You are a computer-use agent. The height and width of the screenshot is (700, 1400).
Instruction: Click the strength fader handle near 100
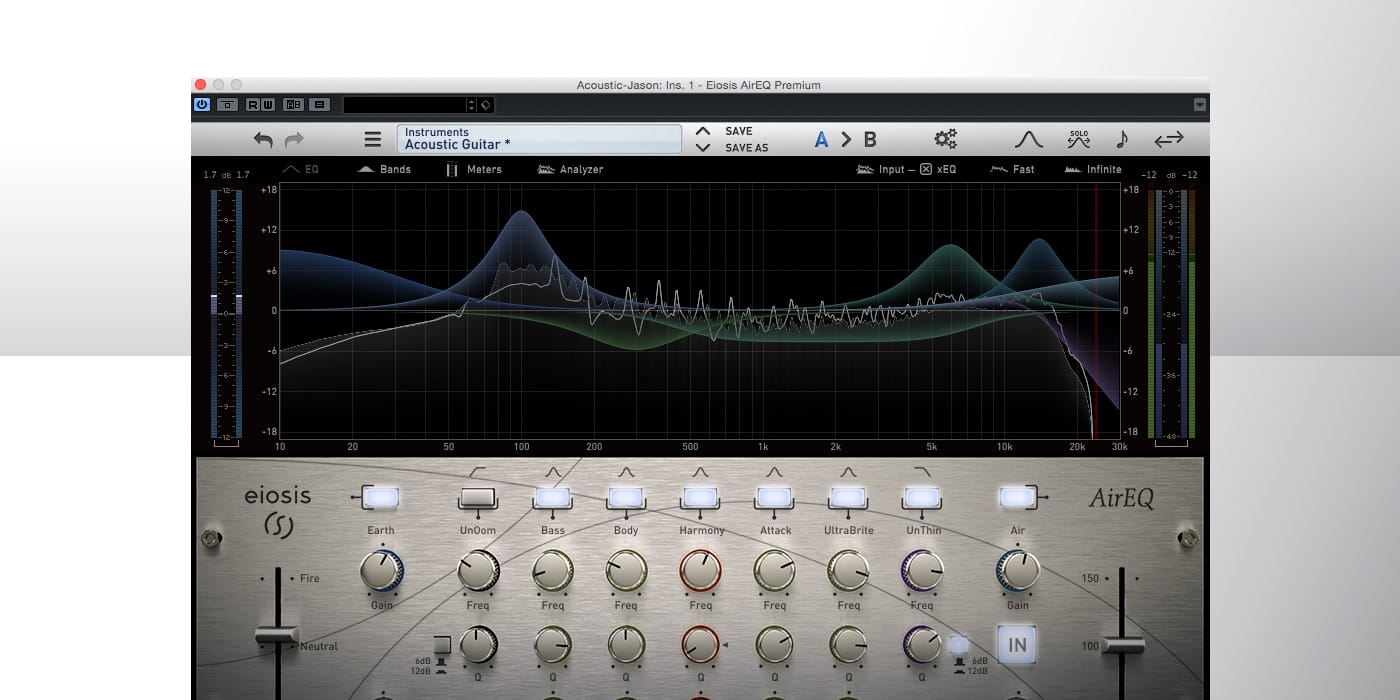(x=1122, y=645)
